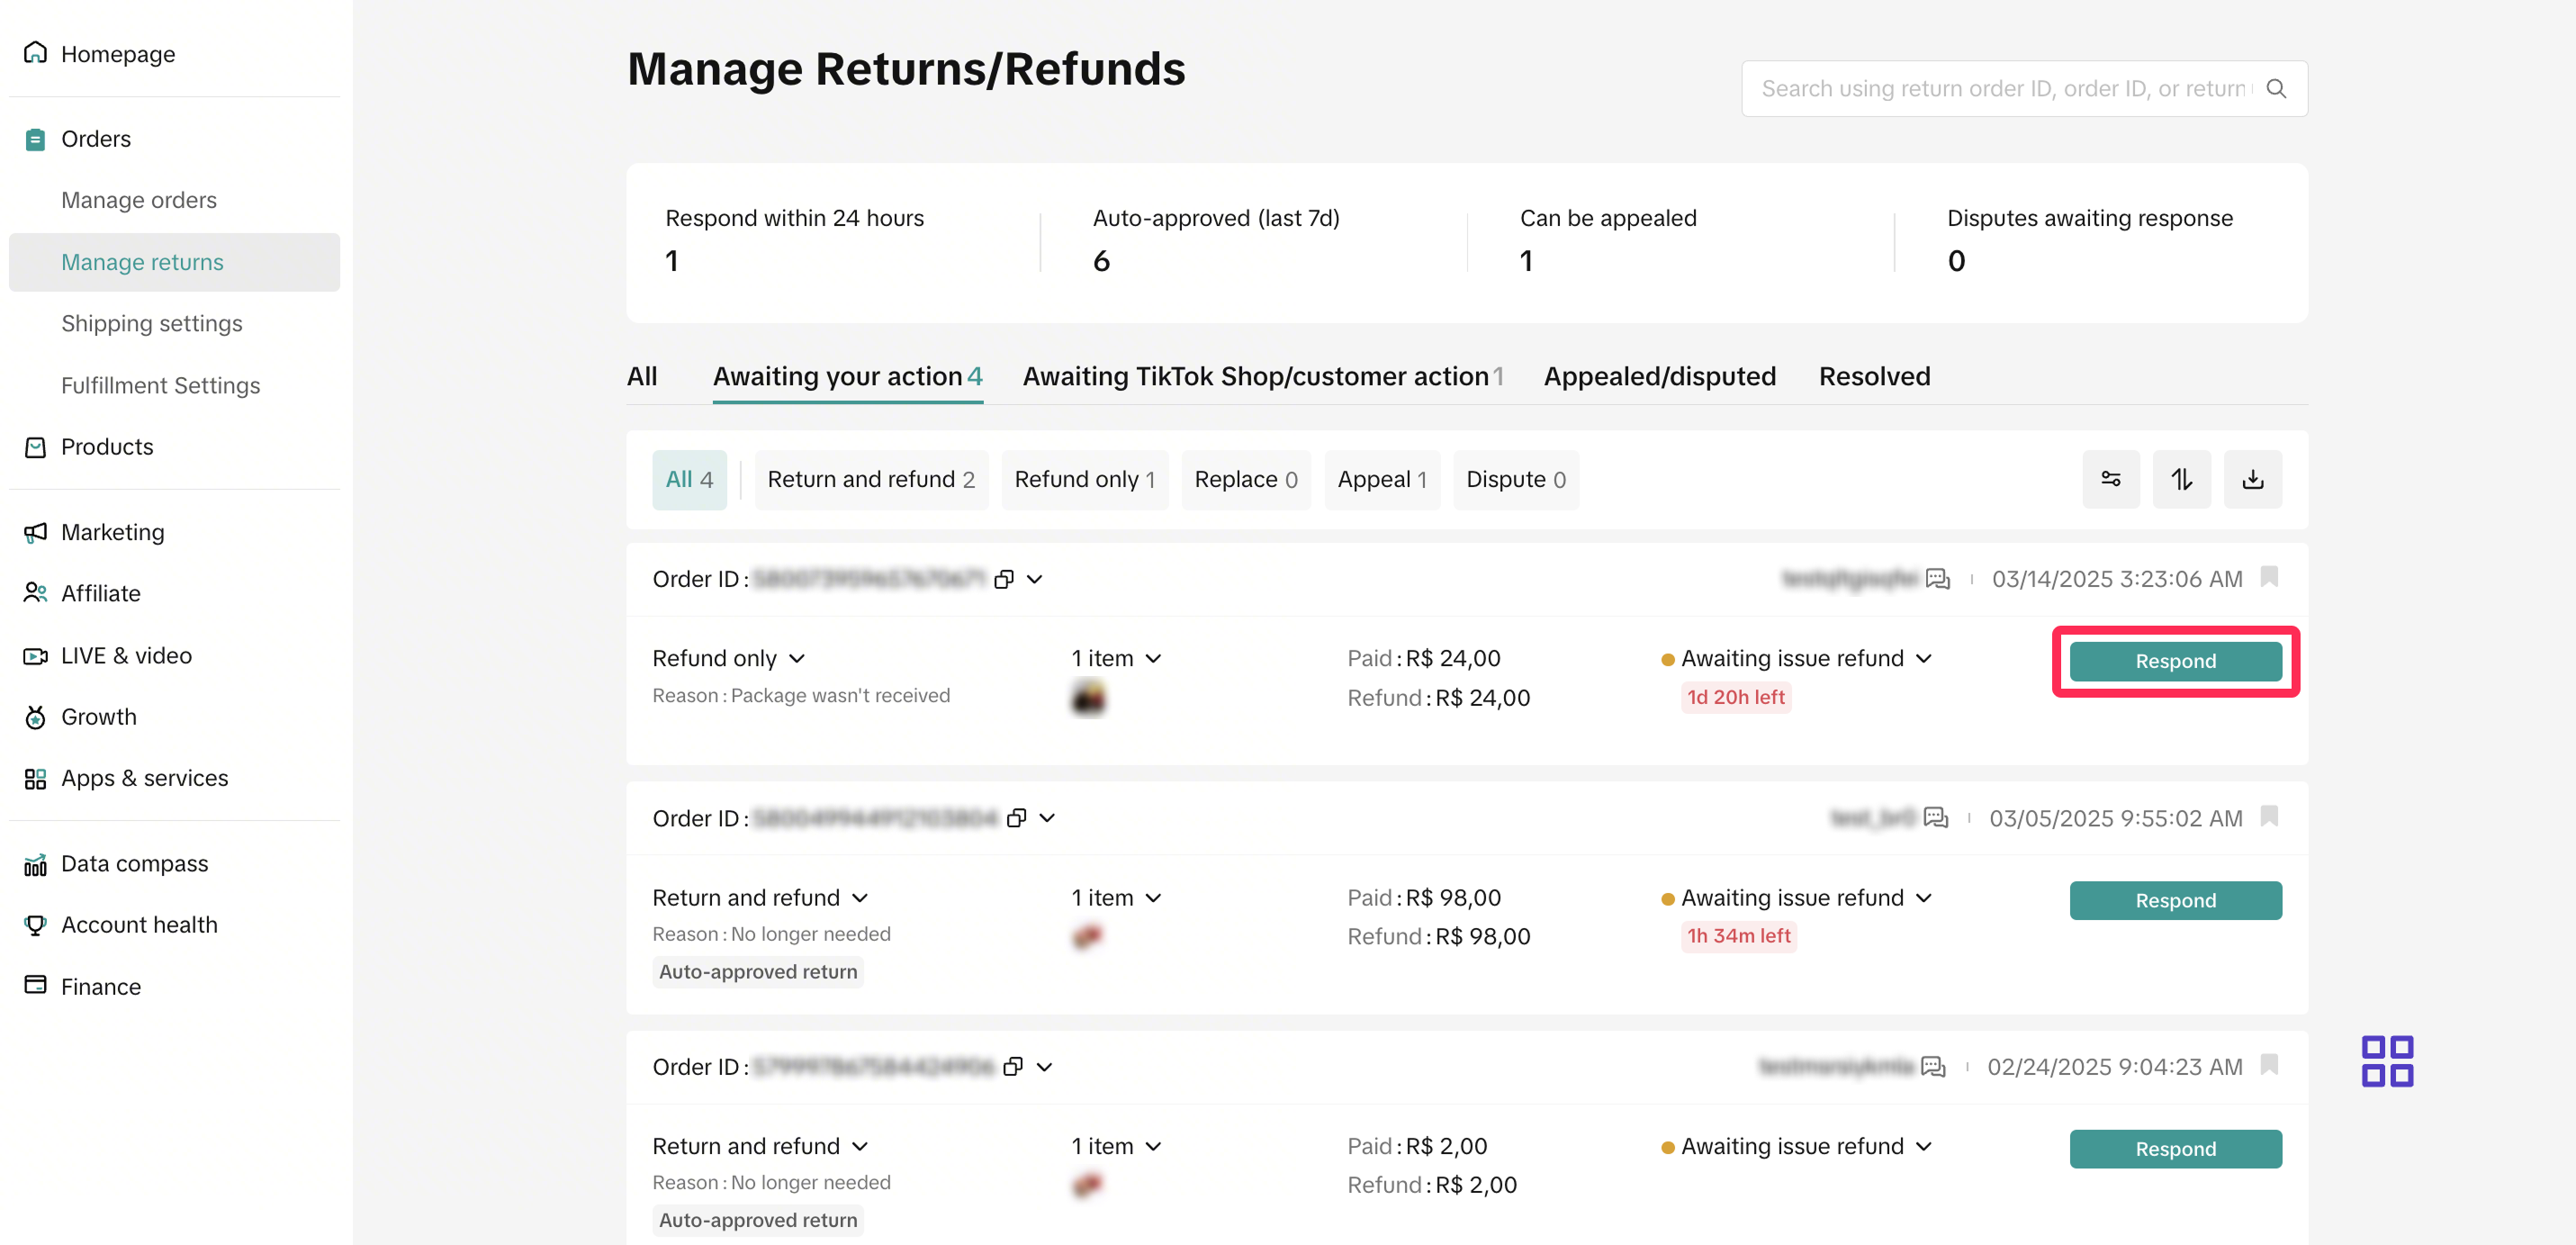The height and width of the screenshot is (1245, 2576).
Task: Open the first order's product thumbnail
Action: [x=1088, y=697]
